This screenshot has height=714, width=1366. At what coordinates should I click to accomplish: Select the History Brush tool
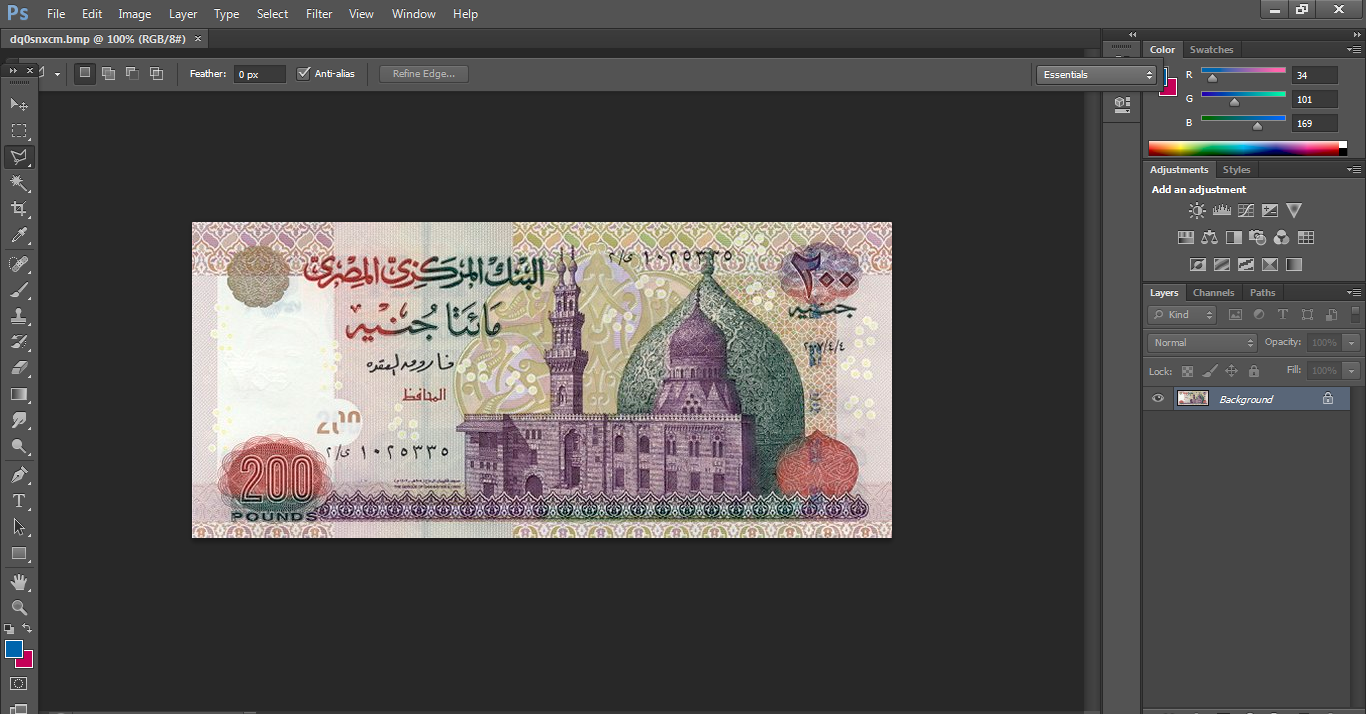pos(19,342)
